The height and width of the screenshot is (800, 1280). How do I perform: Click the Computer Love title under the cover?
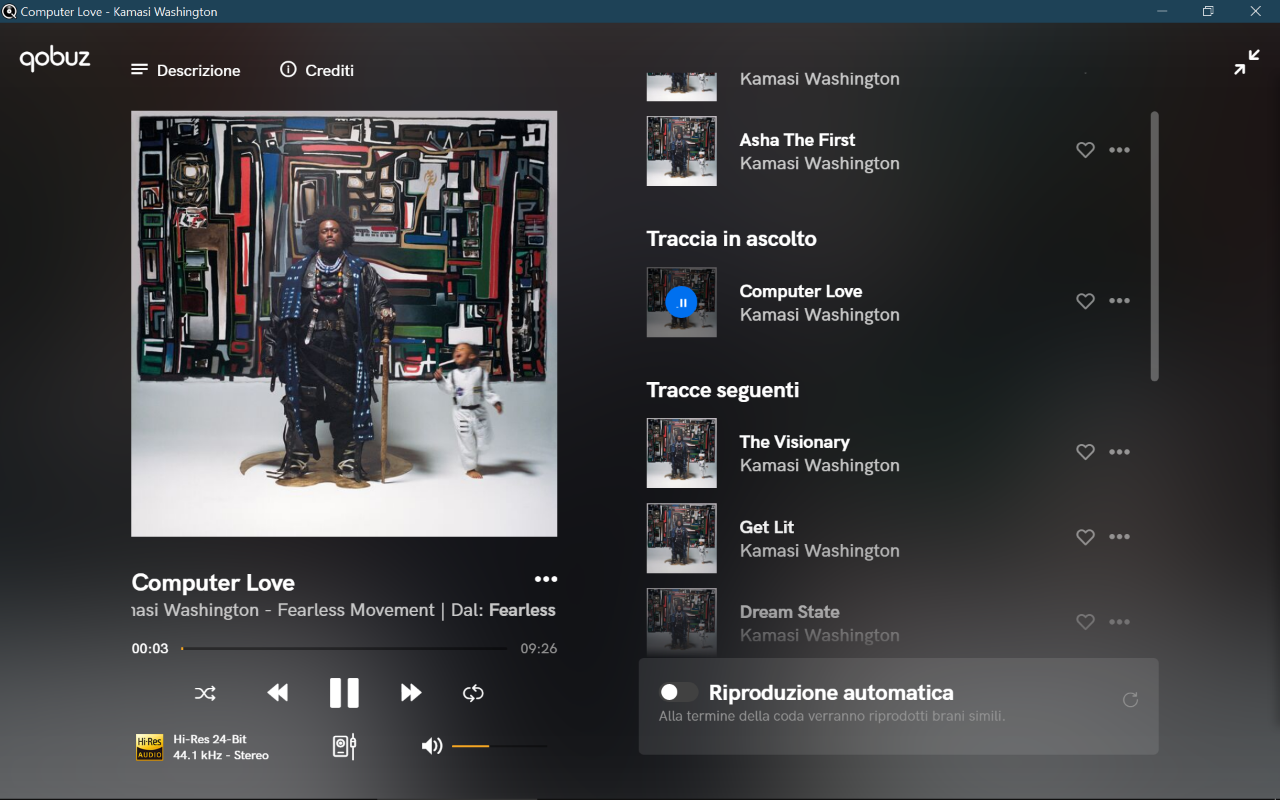213,583
